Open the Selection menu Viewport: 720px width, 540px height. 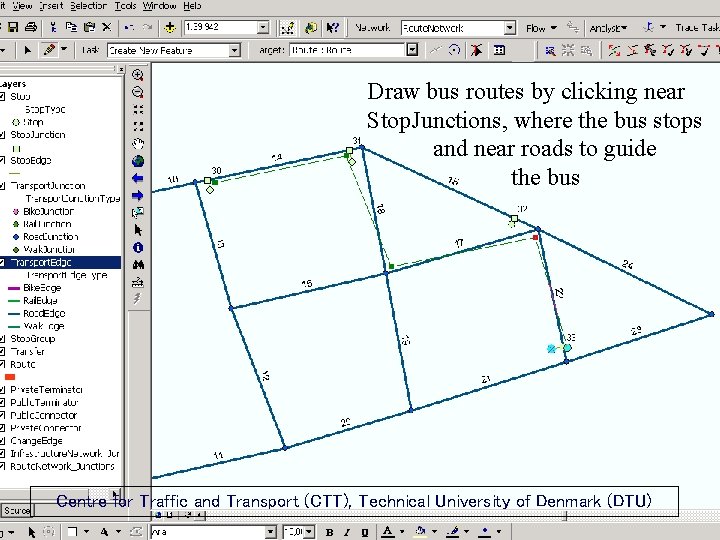(x=88, y=6)
